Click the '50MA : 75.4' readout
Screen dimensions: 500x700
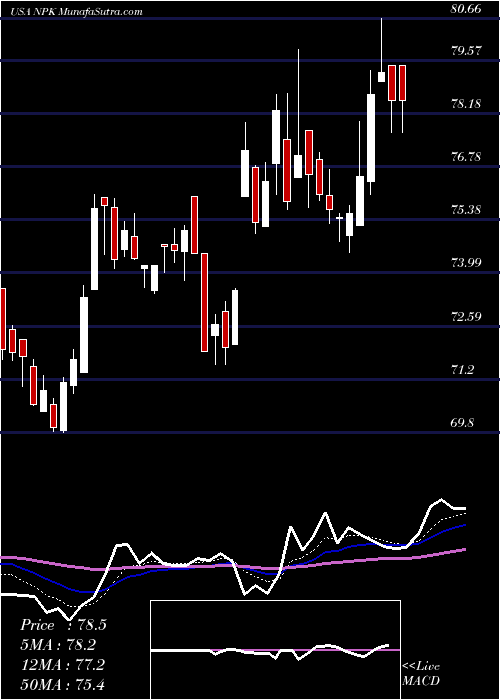[63, 684]
